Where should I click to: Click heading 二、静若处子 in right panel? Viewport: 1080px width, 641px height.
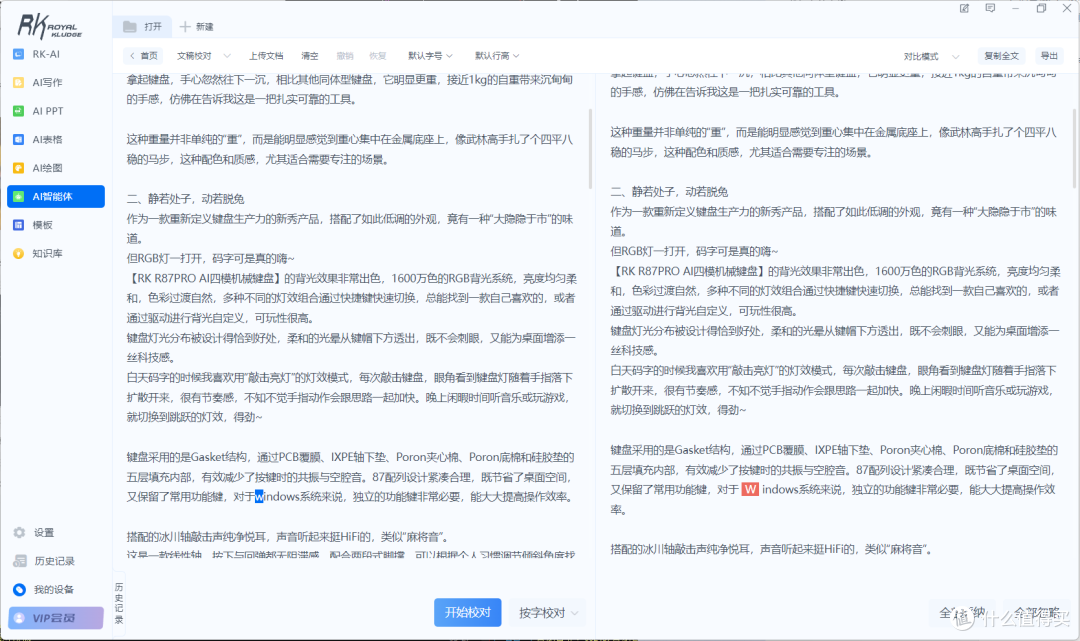point(669,192)
